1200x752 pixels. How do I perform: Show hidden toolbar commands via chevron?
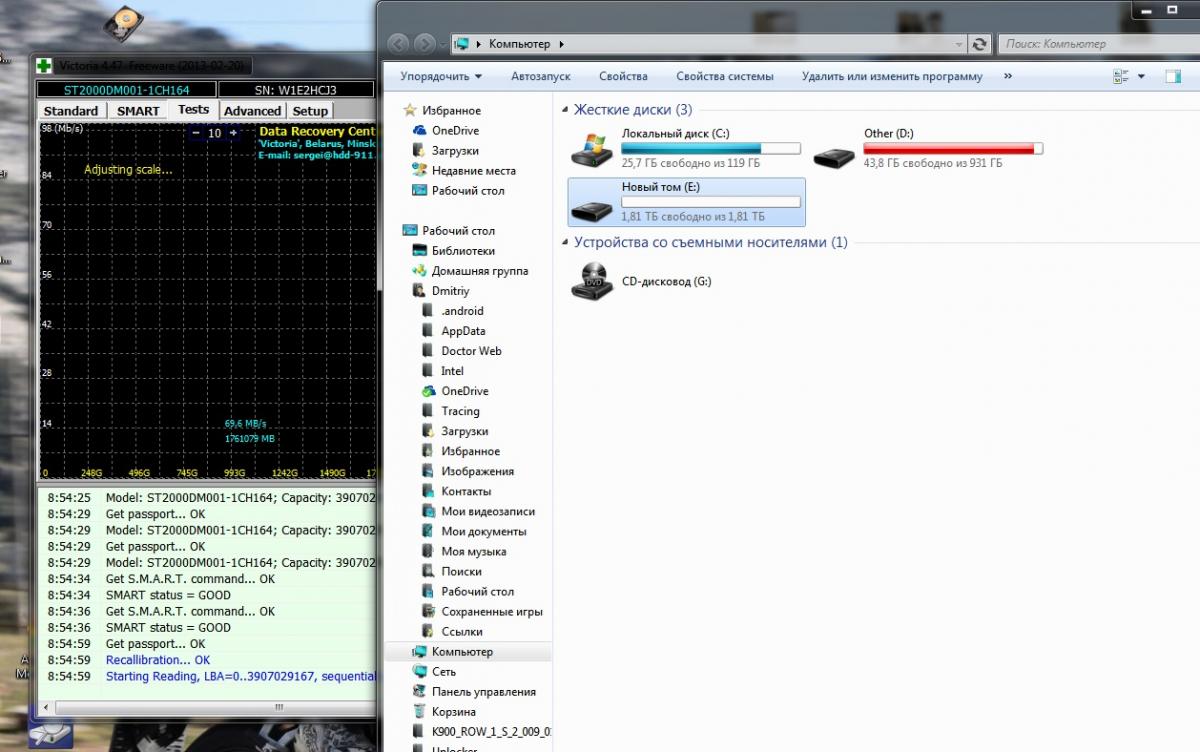[1007, 76]
